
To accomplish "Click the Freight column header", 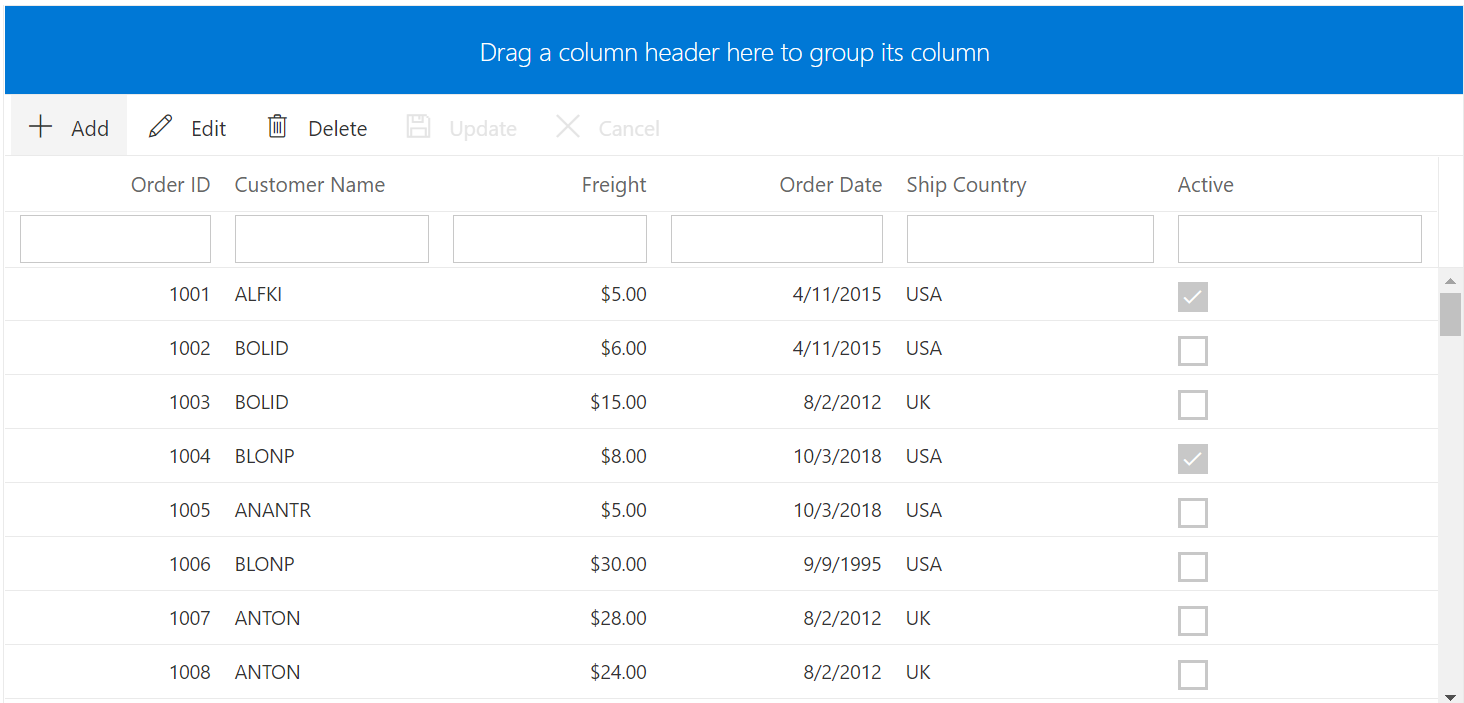I will pos(613,185).
